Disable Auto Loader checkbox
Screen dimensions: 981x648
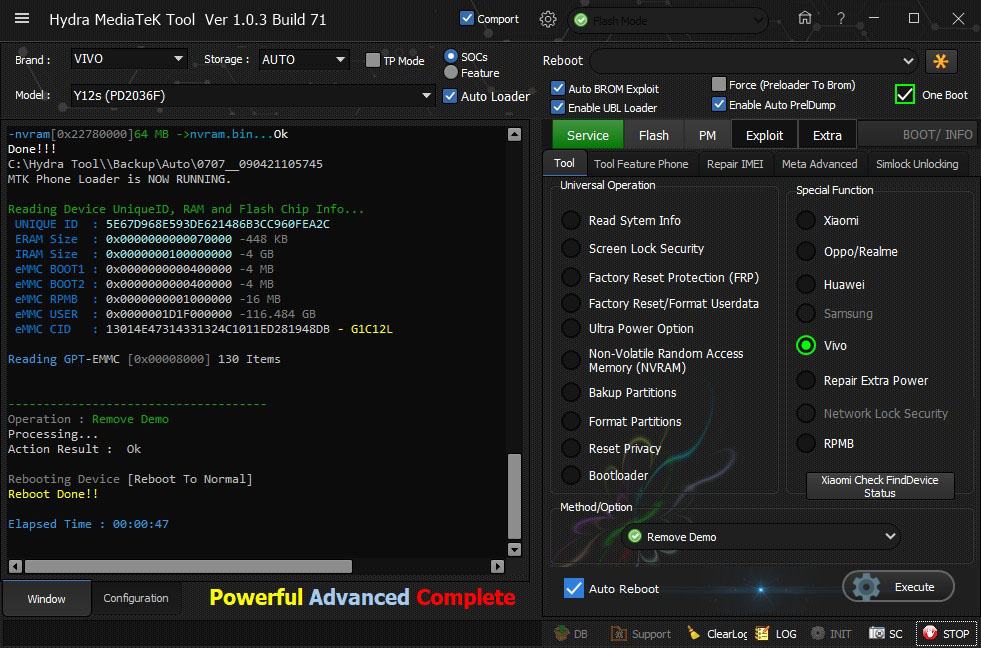(x=450, y=96)
